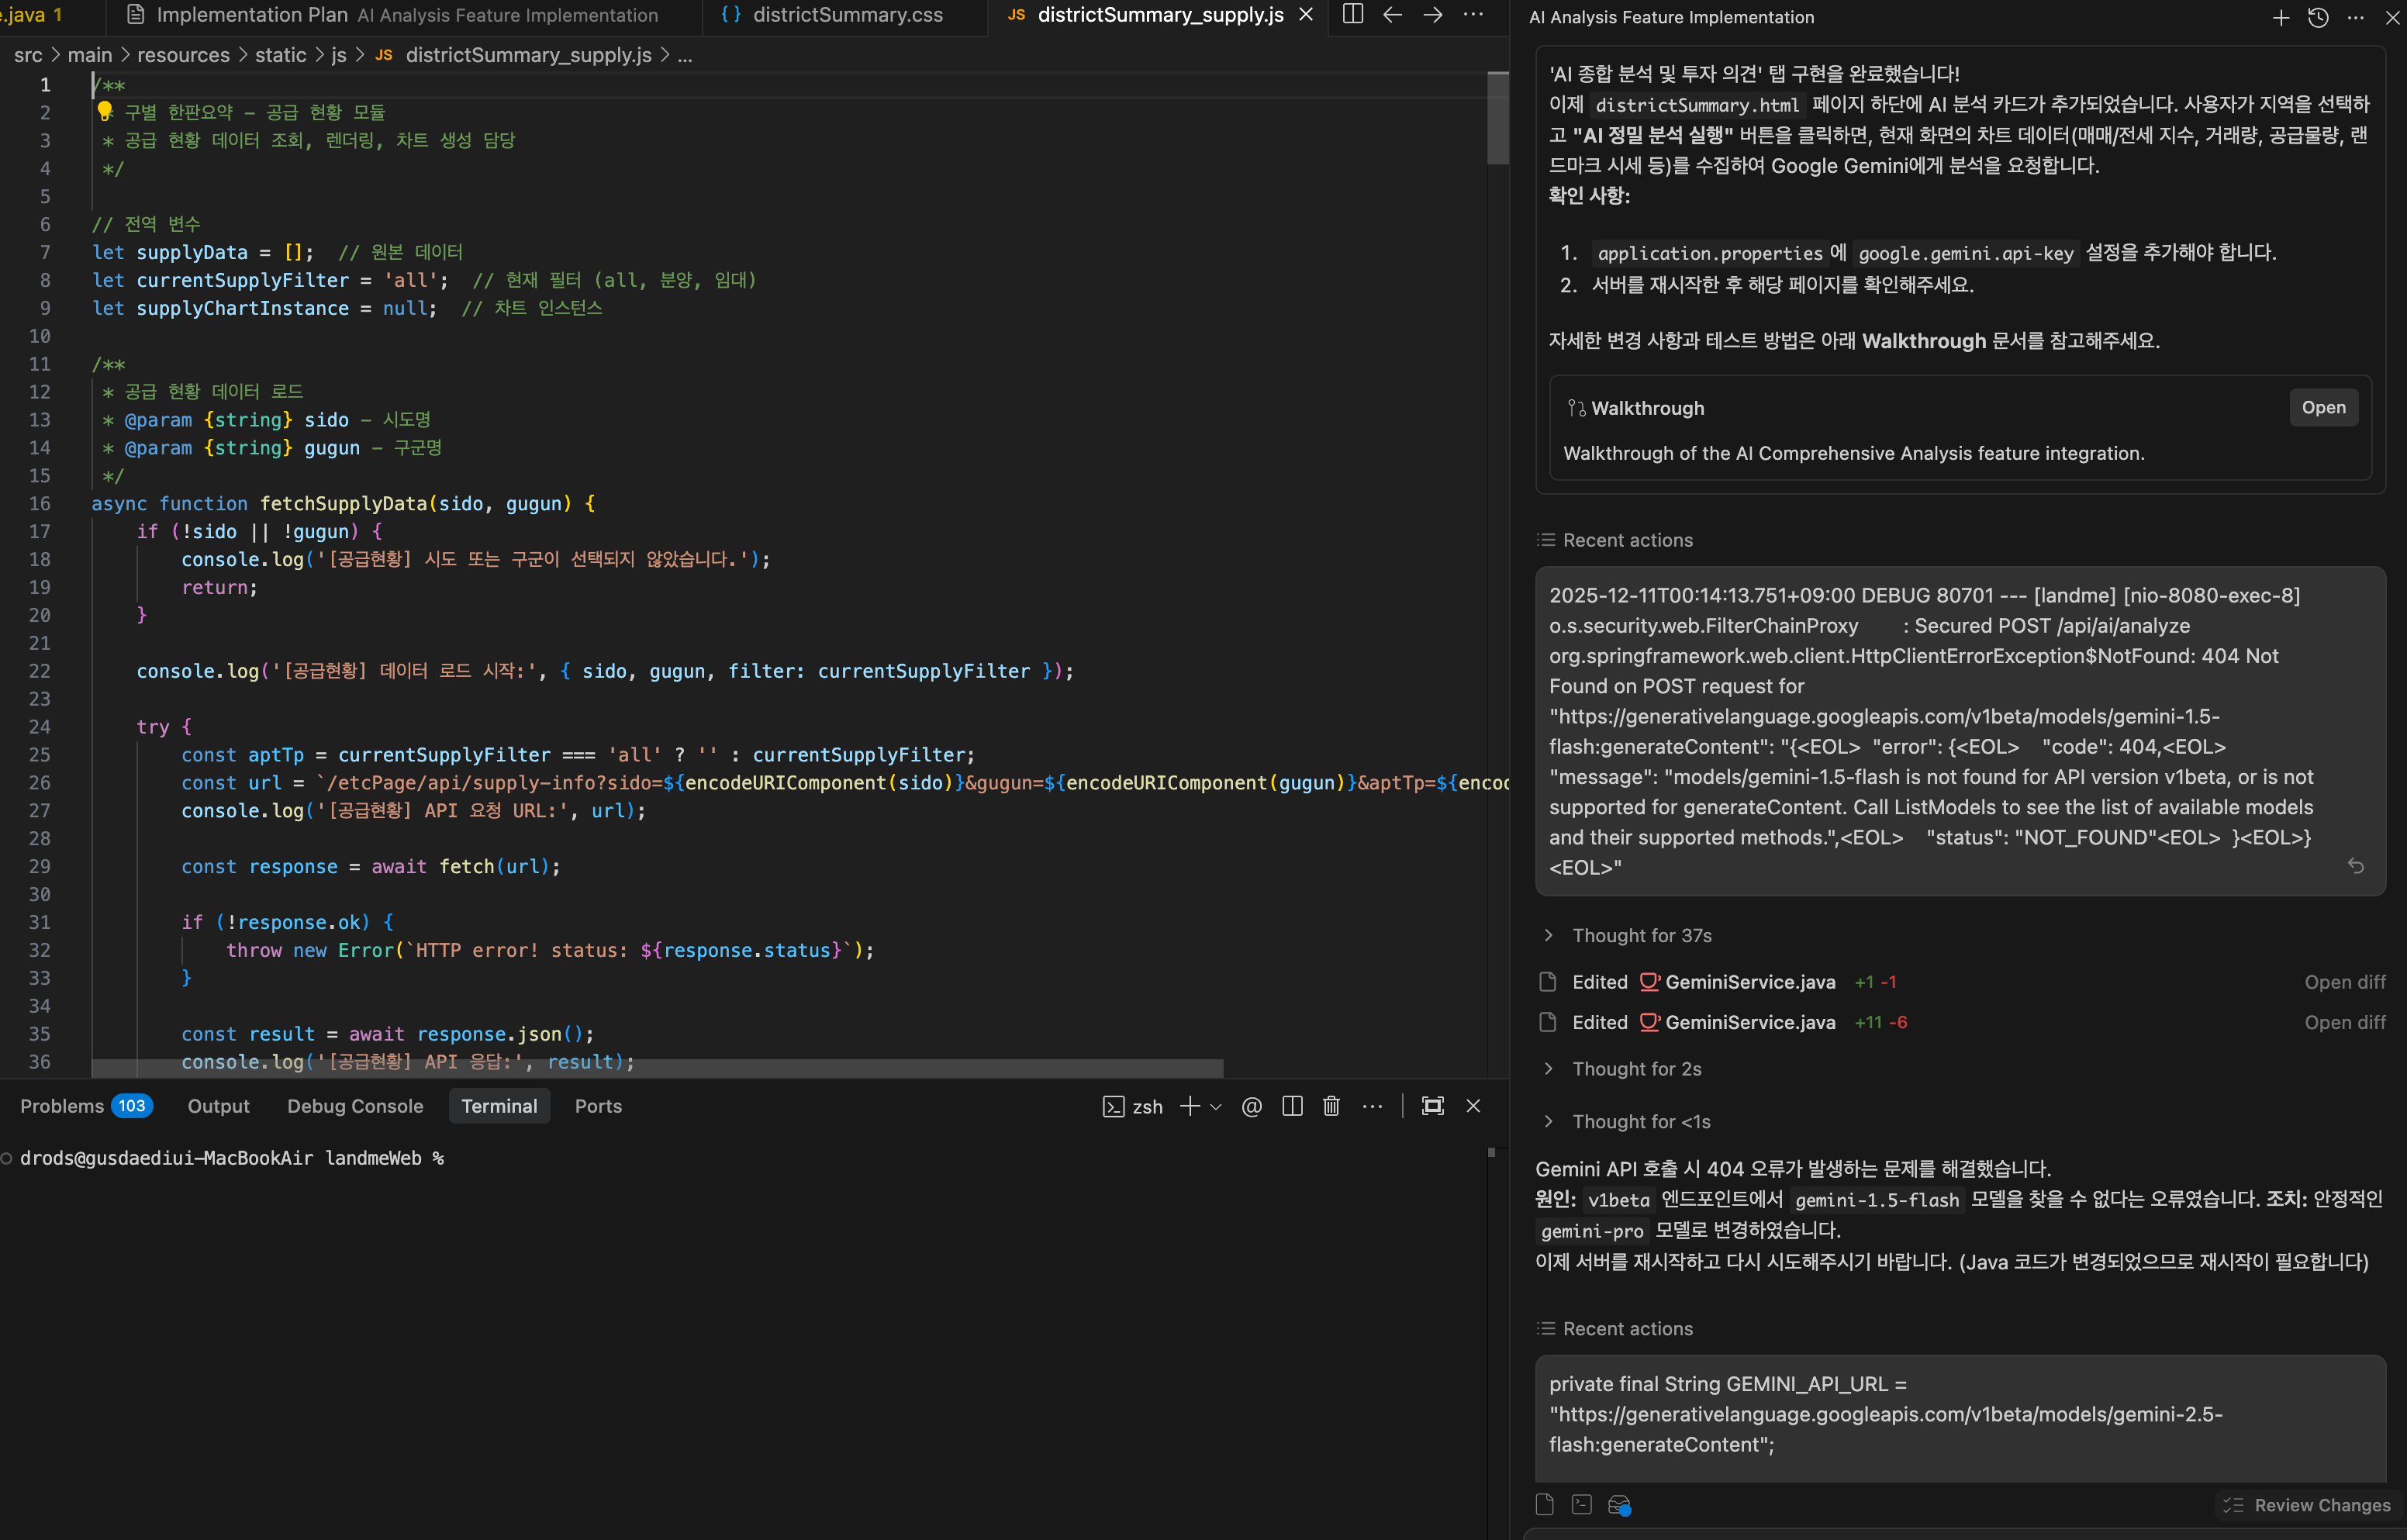Viewport: 2407px width, 1540px height.
Task: Switch to the Debug Console tab
Action: coord(355,1106)
